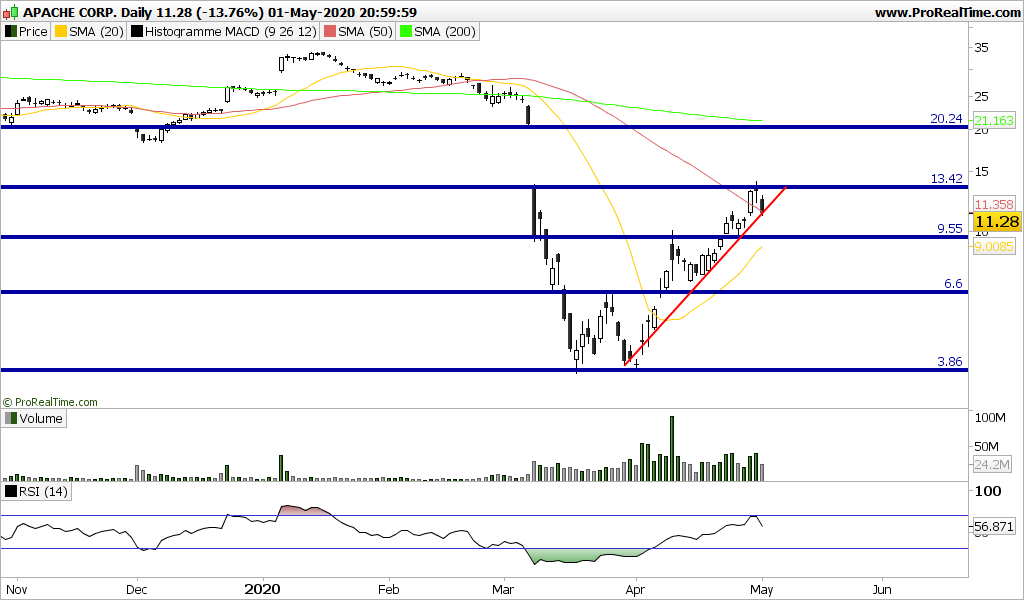Click the 35 price axis label
Viewport: 1024px width, 600px height.
pyautogui.click(x=982, y=48)
